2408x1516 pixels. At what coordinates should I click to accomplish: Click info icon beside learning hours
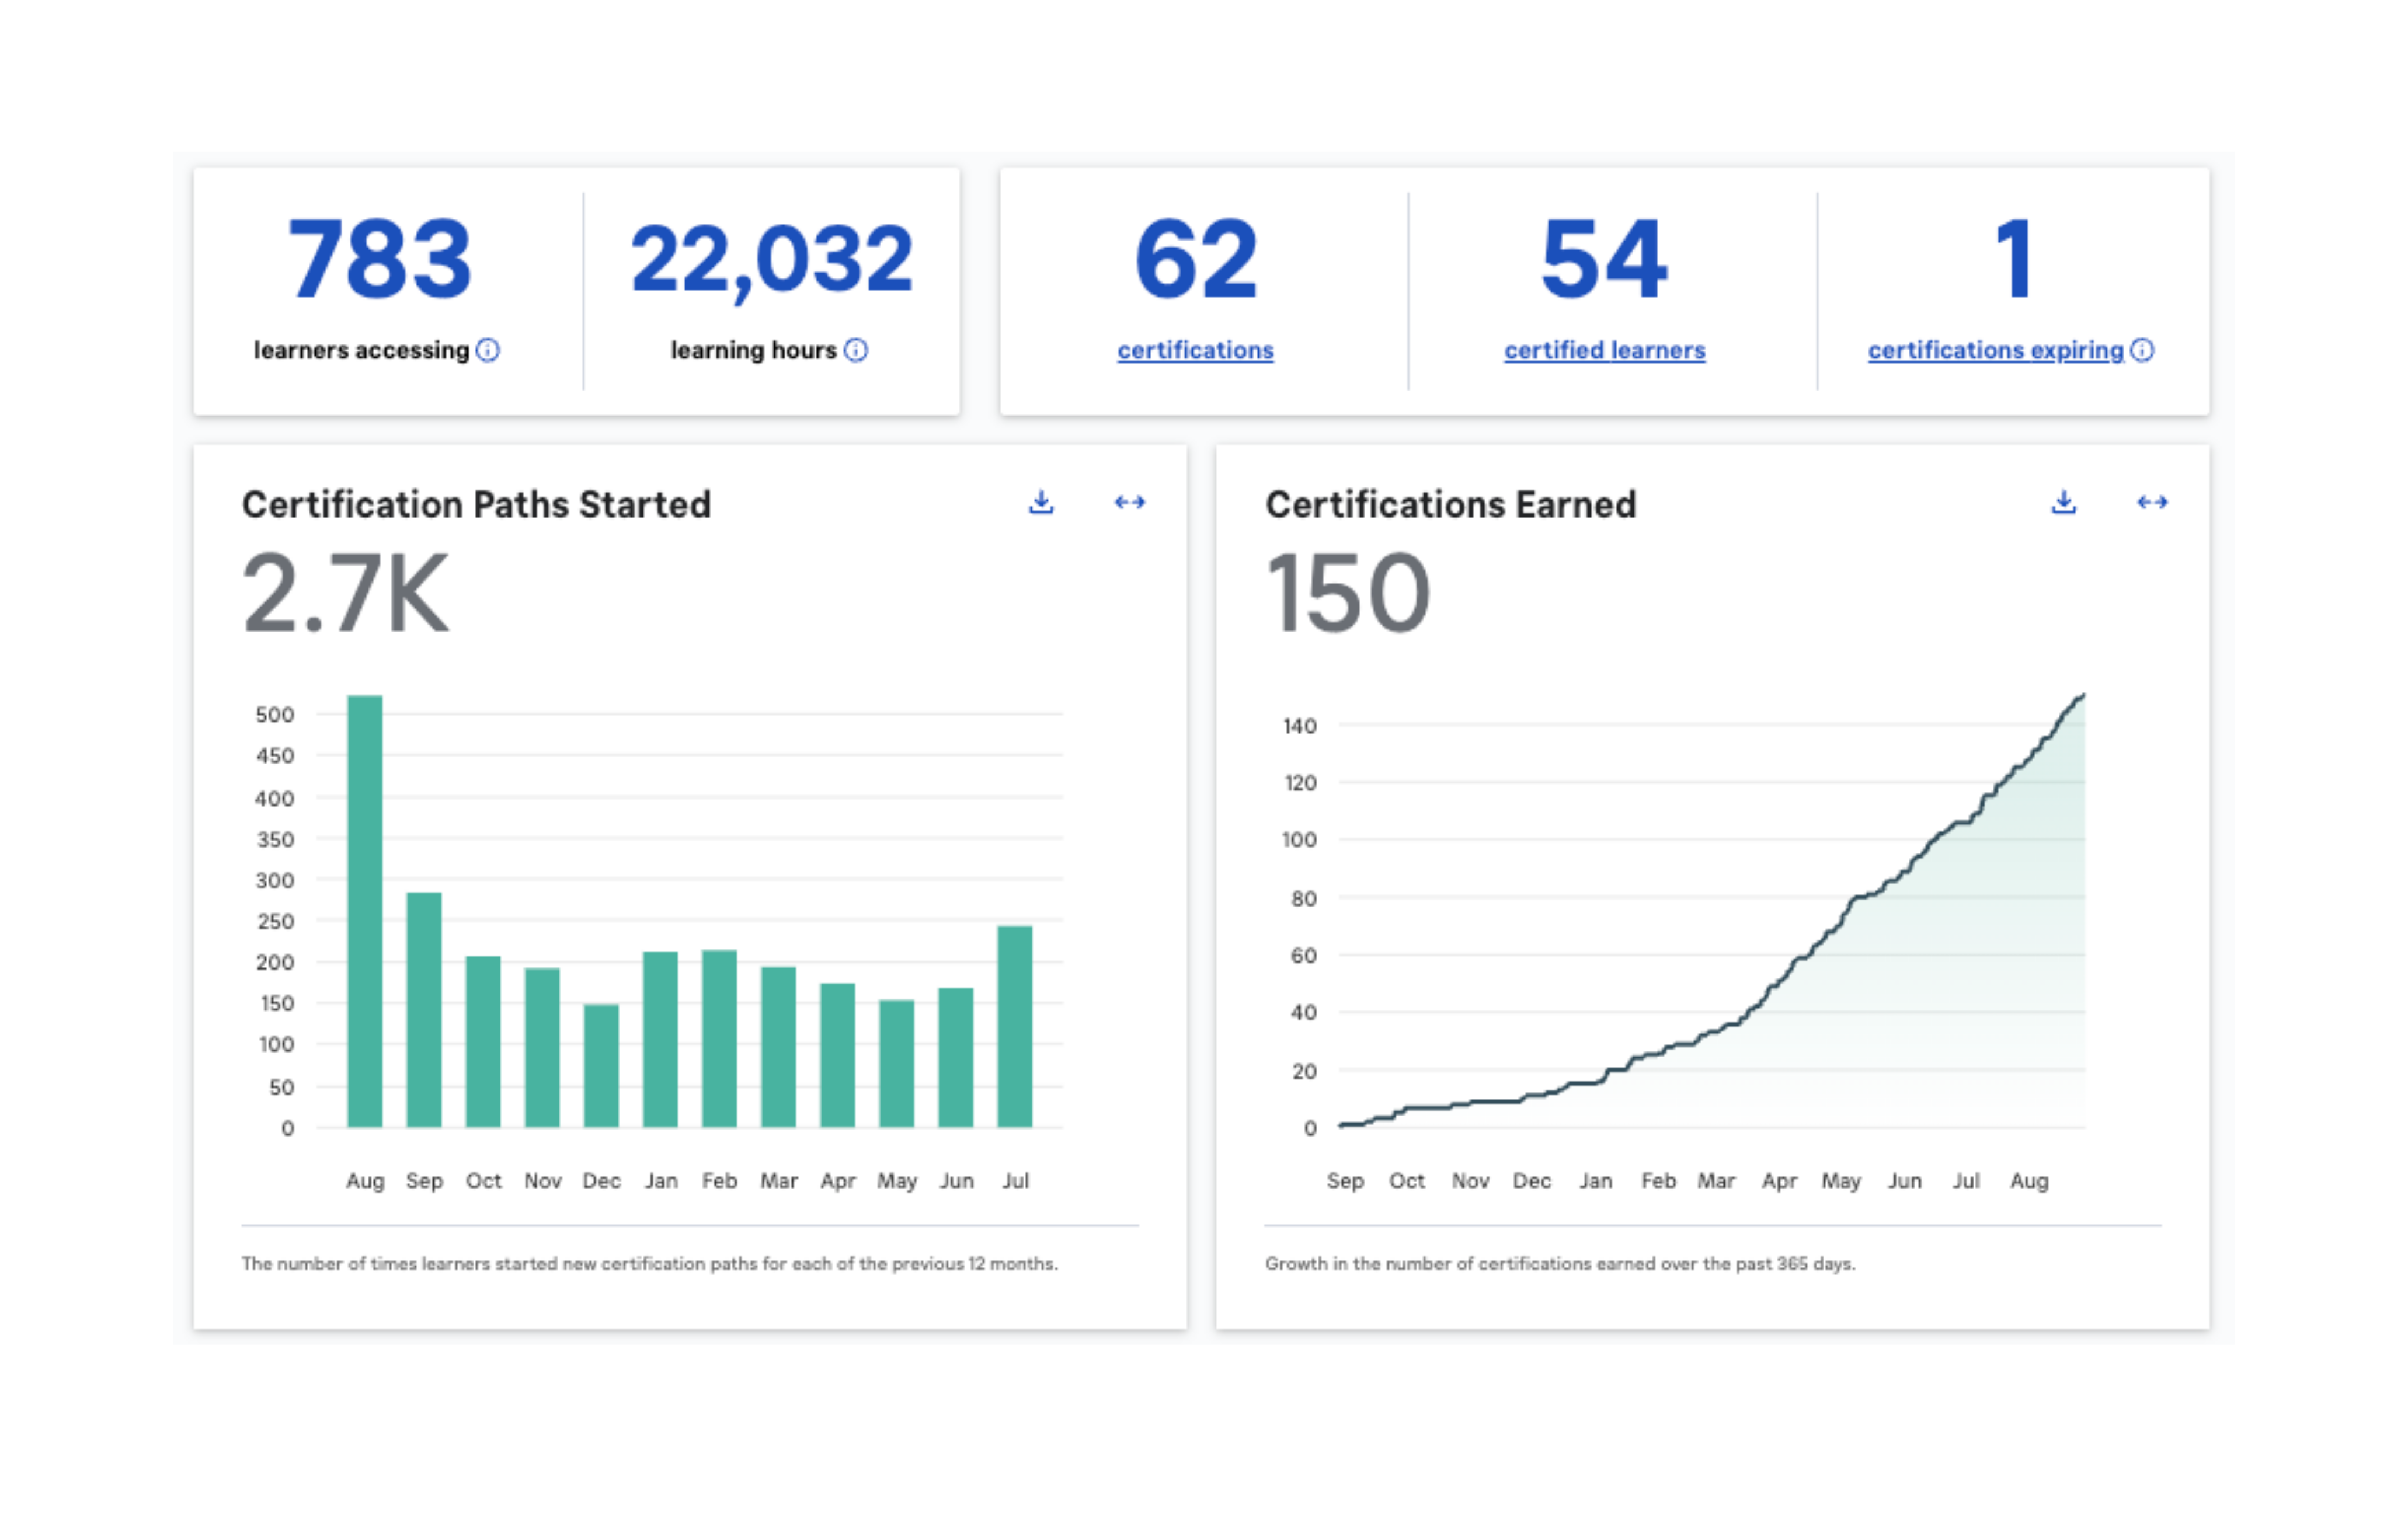856,350
